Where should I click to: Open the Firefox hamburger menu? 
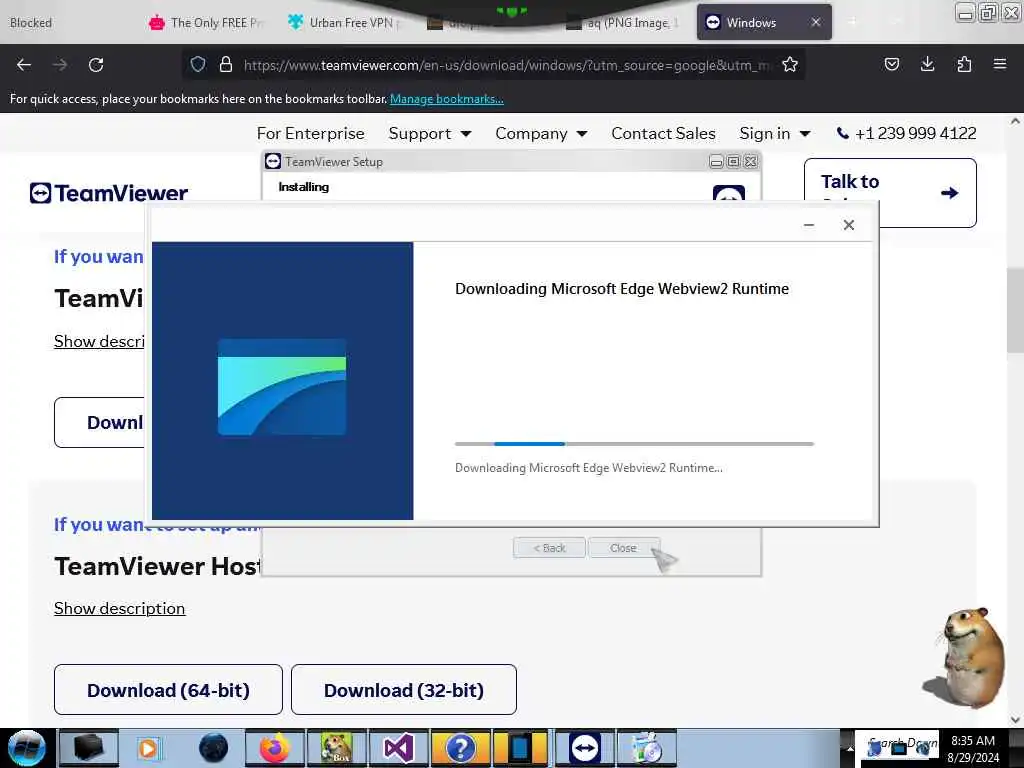(1000, 64)
